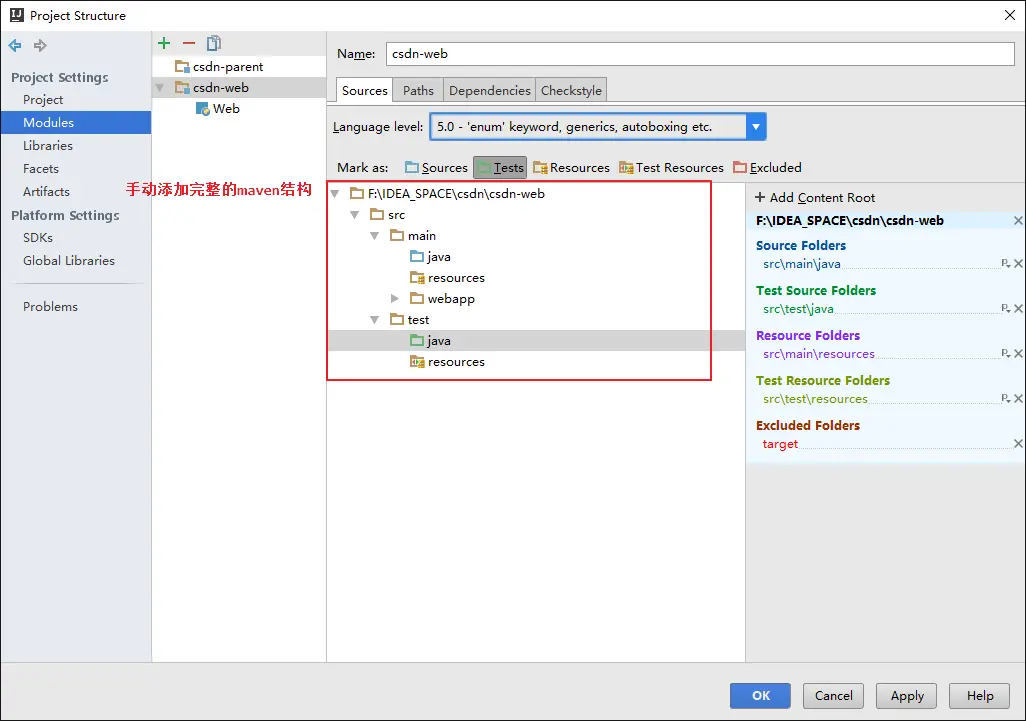Collapse the src folder node
1026x721 pixels.
pyautogui.click(x=355, y=215)
